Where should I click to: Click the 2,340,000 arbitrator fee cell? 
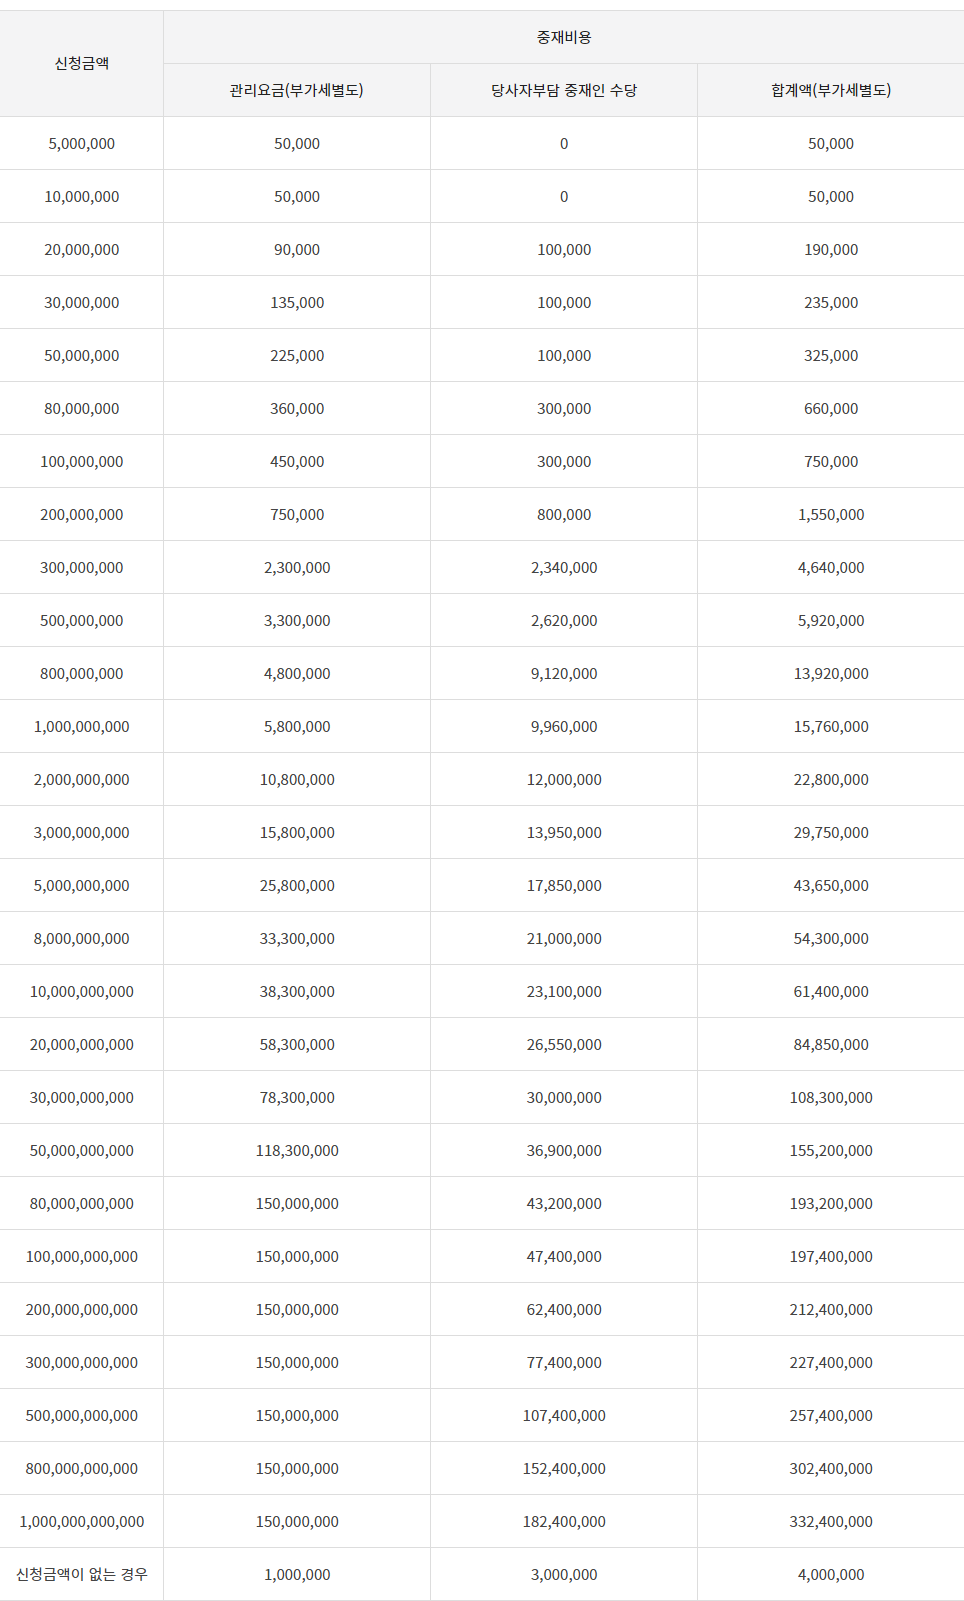(x=564, y=567)
